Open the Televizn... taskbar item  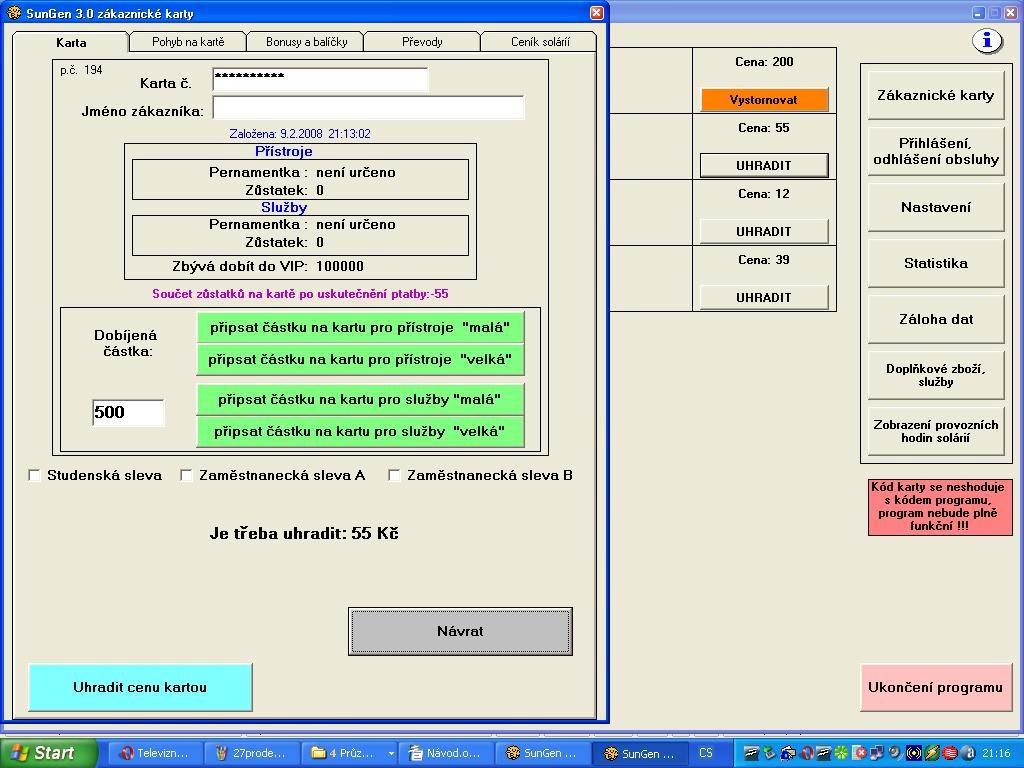coord(155,753)
